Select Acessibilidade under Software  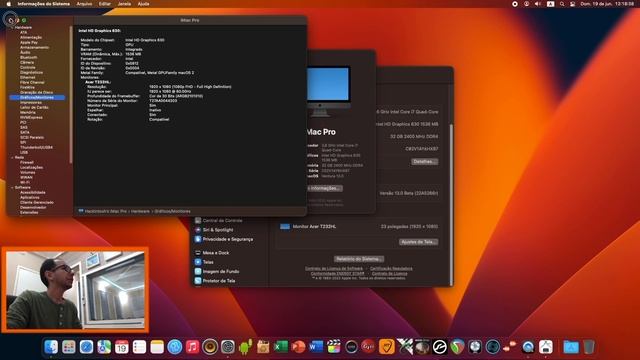(33, 192)
